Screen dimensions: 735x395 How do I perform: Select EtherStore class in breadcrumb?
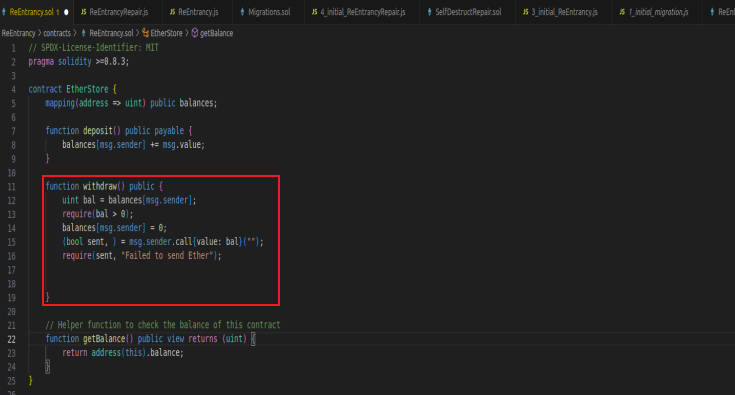tap(166, 33)
